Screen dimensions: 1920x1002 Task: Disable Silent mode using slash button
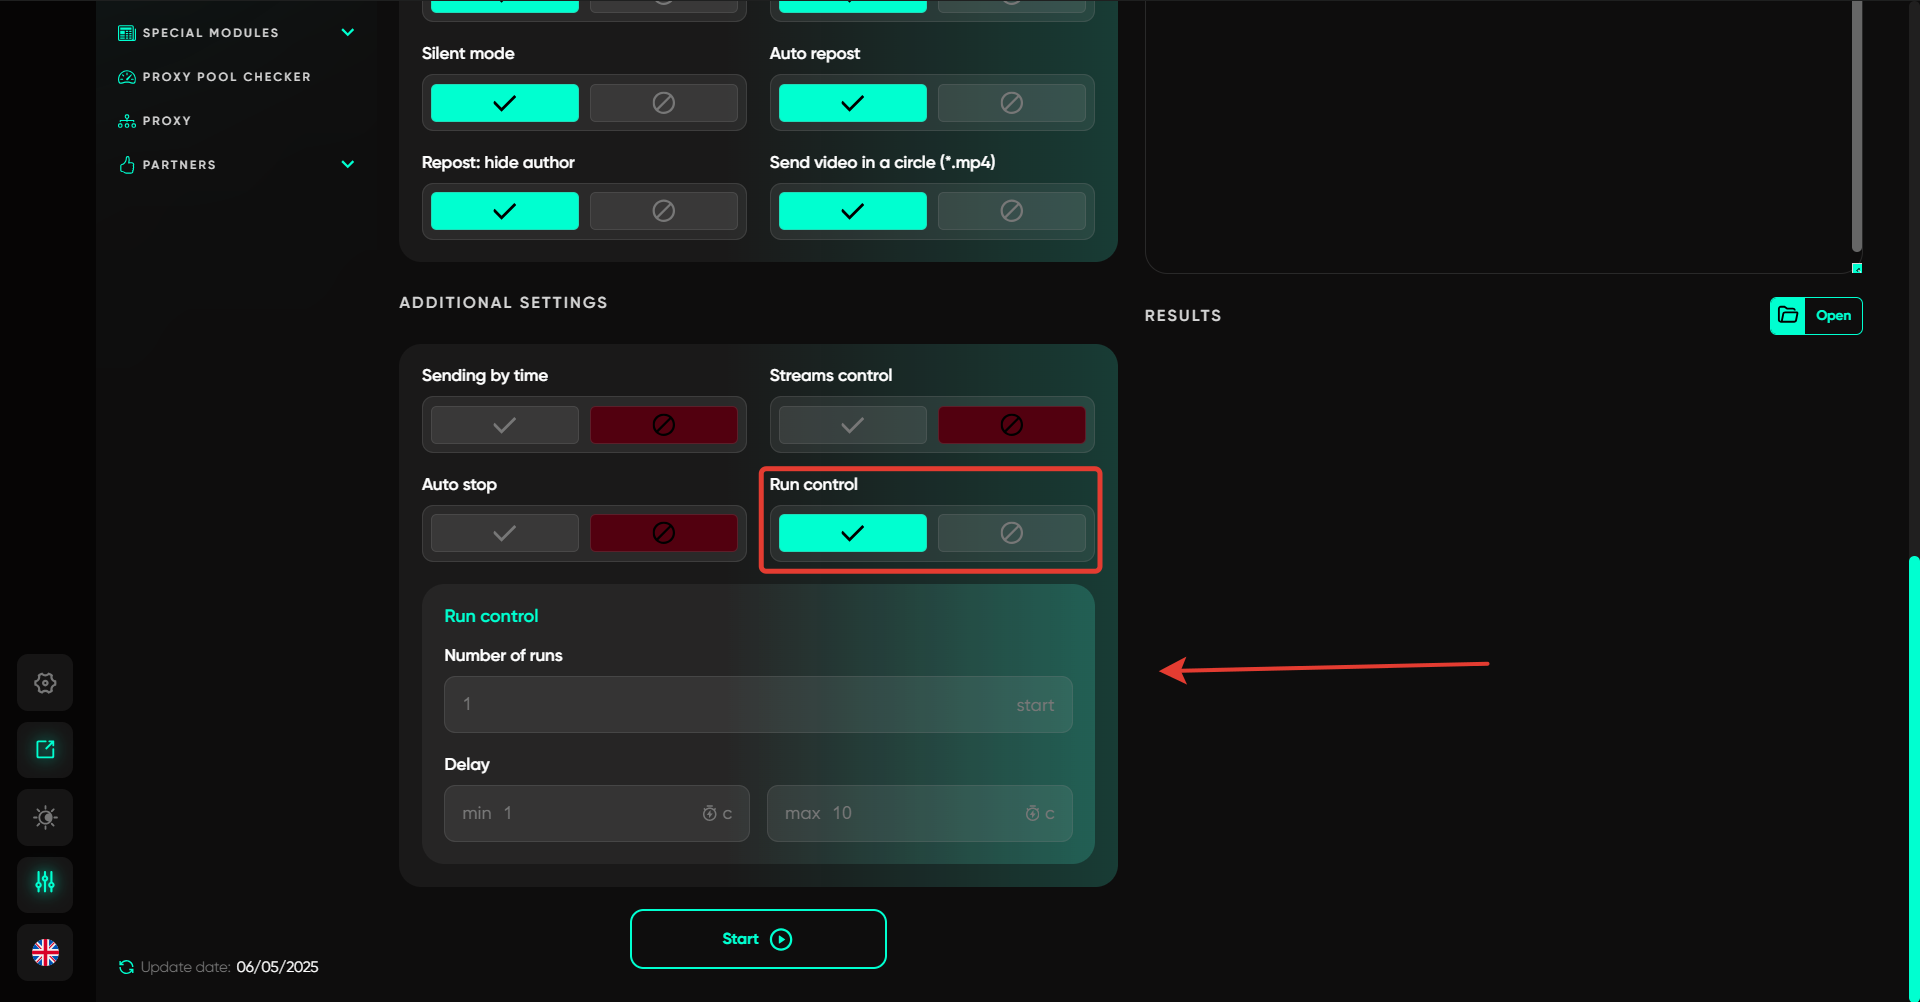tap(663, 103)
